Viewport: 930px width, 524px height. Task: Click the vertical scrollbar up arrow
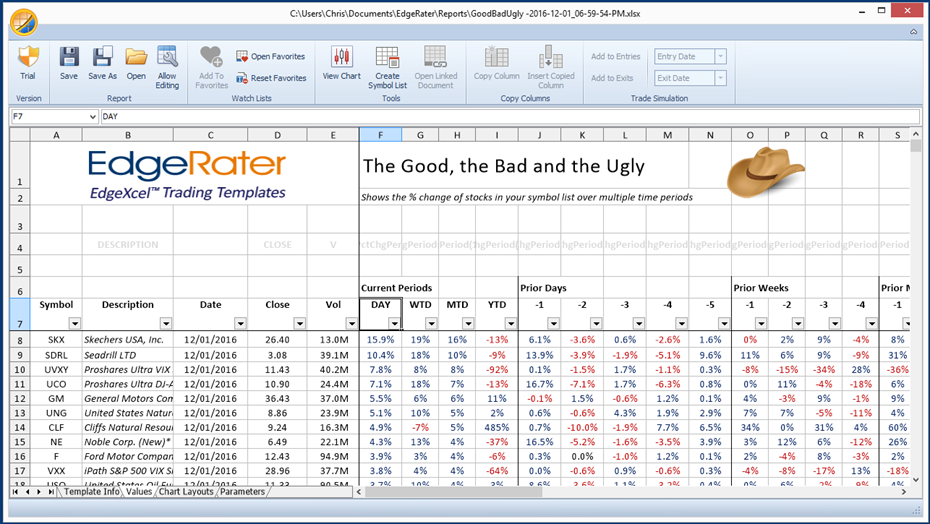(915, 135)
